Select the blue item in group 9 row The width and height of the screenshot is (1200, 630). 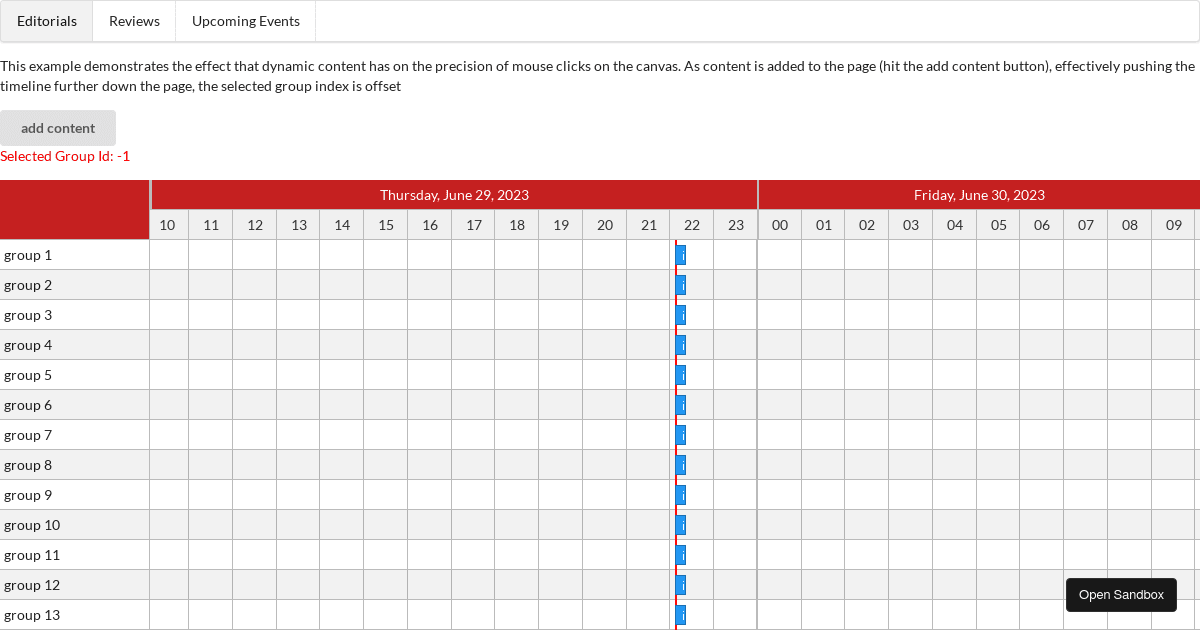681,495
